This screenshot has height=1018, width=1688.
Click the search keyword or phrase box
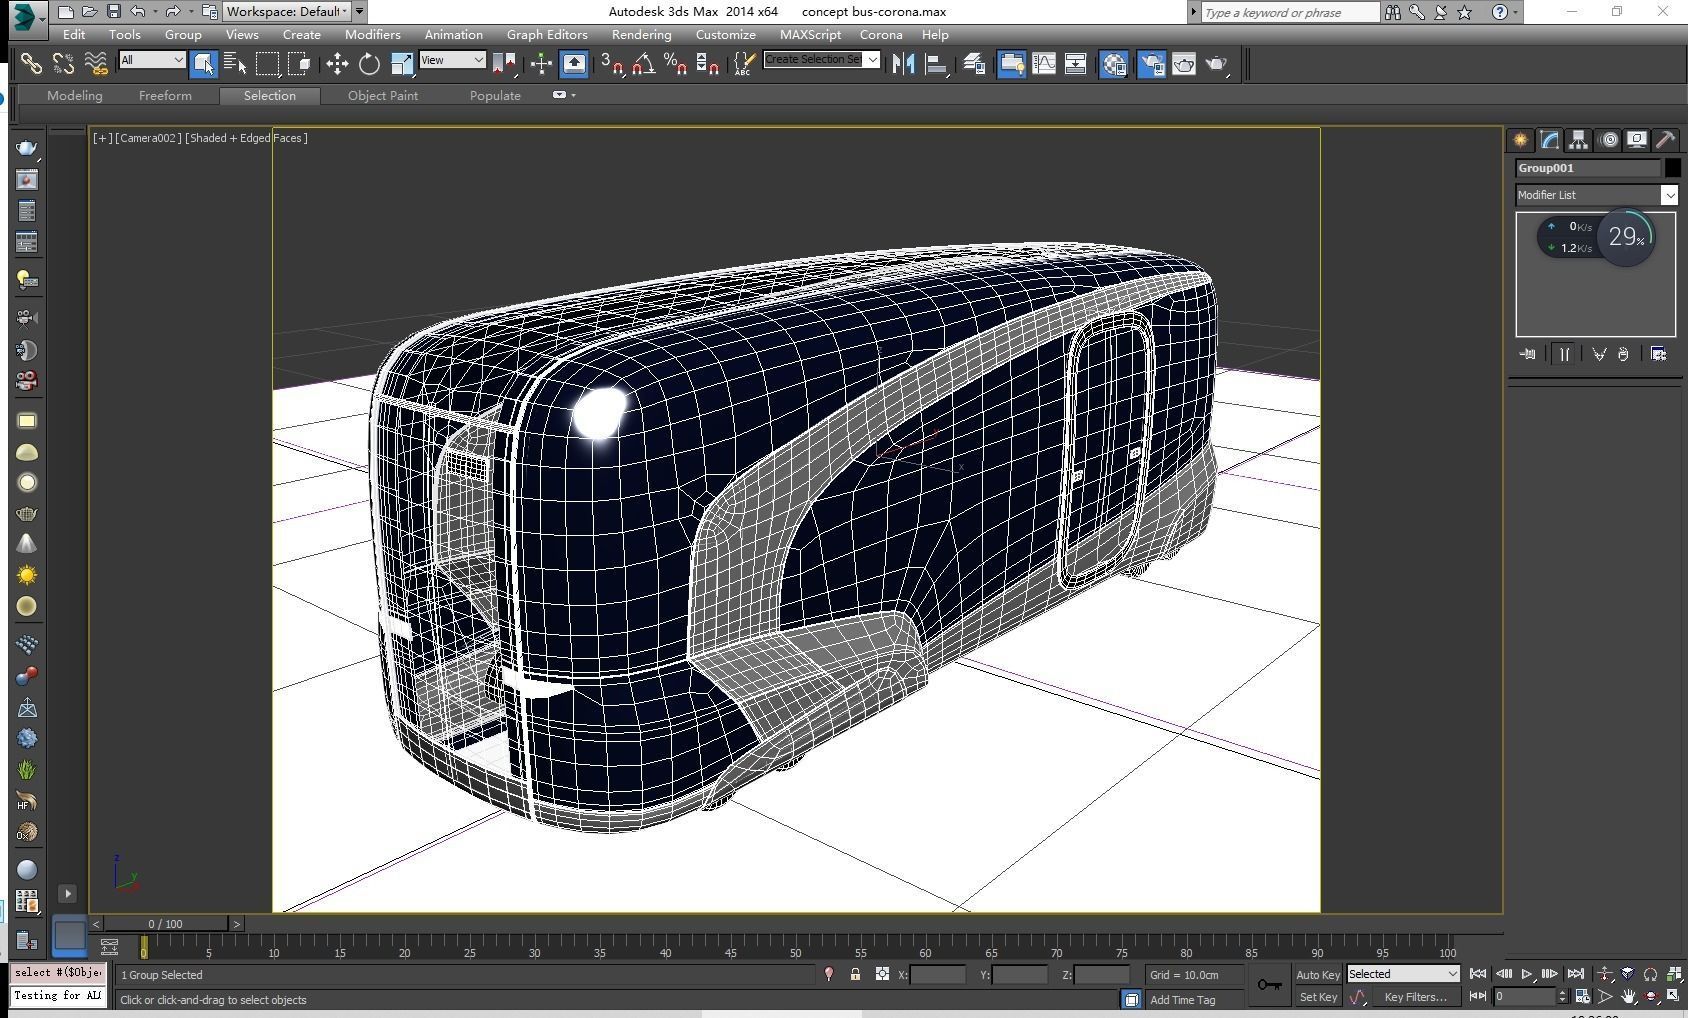pos(1290,12)
